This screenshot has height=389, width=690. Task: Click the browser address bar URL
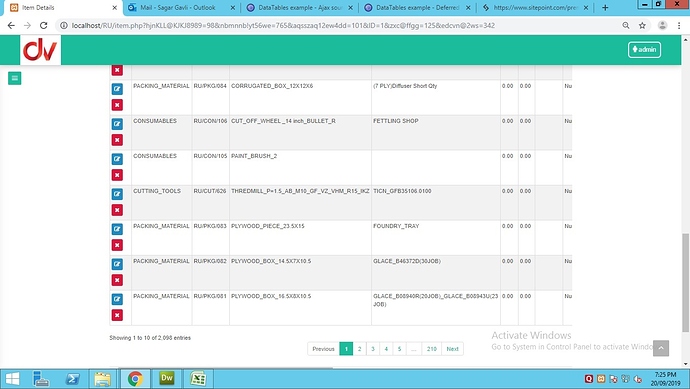pos(283,26)
